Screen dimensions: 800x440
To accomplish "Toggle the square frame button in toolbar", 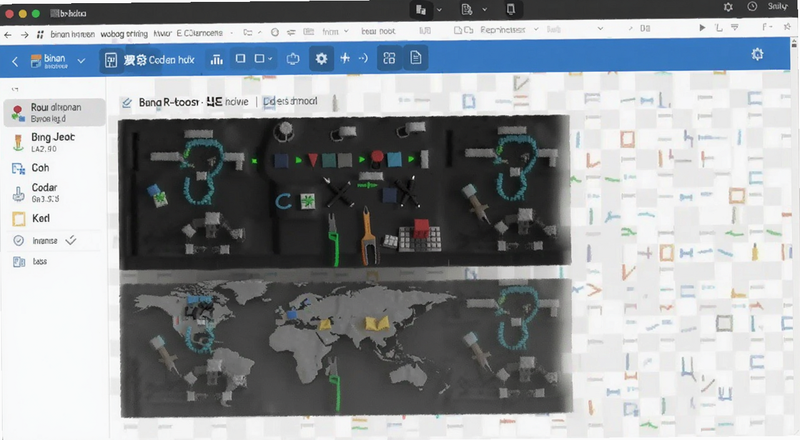I will (240, 59).
